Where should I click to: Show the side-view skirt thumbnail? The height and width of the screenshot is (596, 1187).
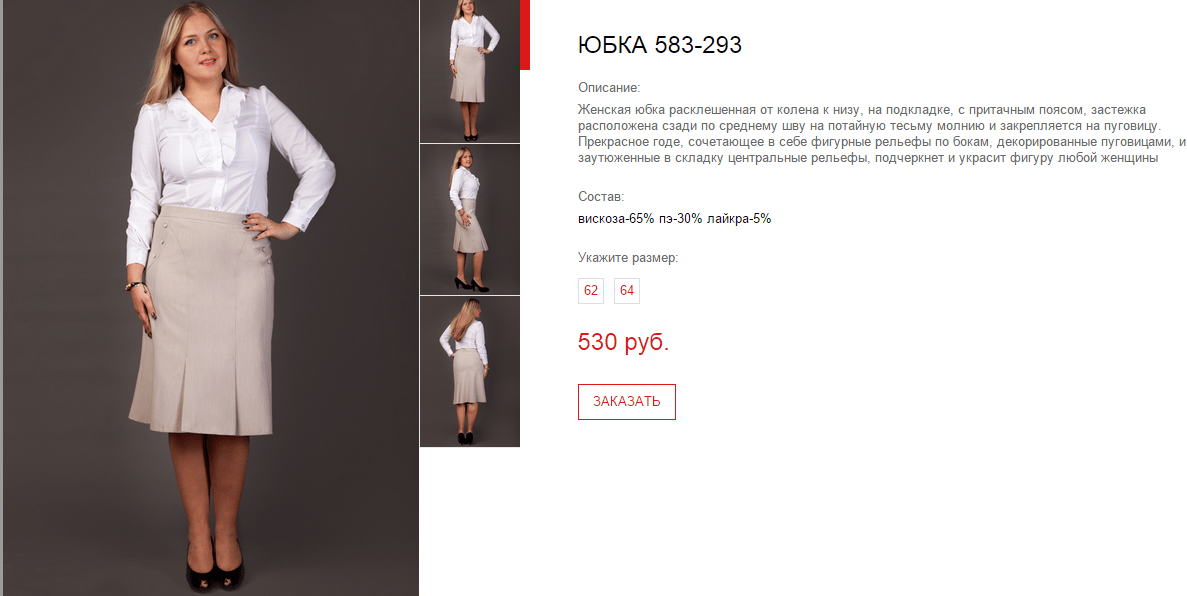coord(470,220)
